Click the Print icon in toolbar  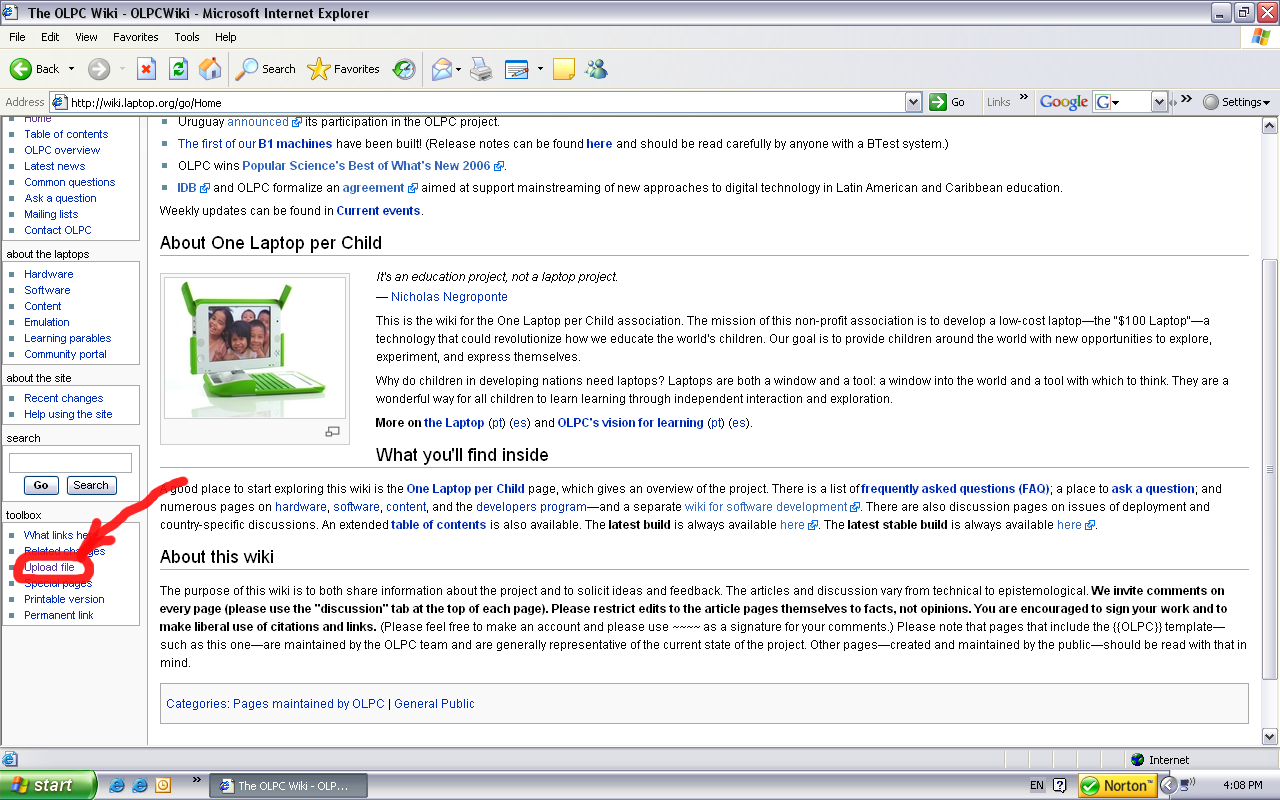(481, 69)
